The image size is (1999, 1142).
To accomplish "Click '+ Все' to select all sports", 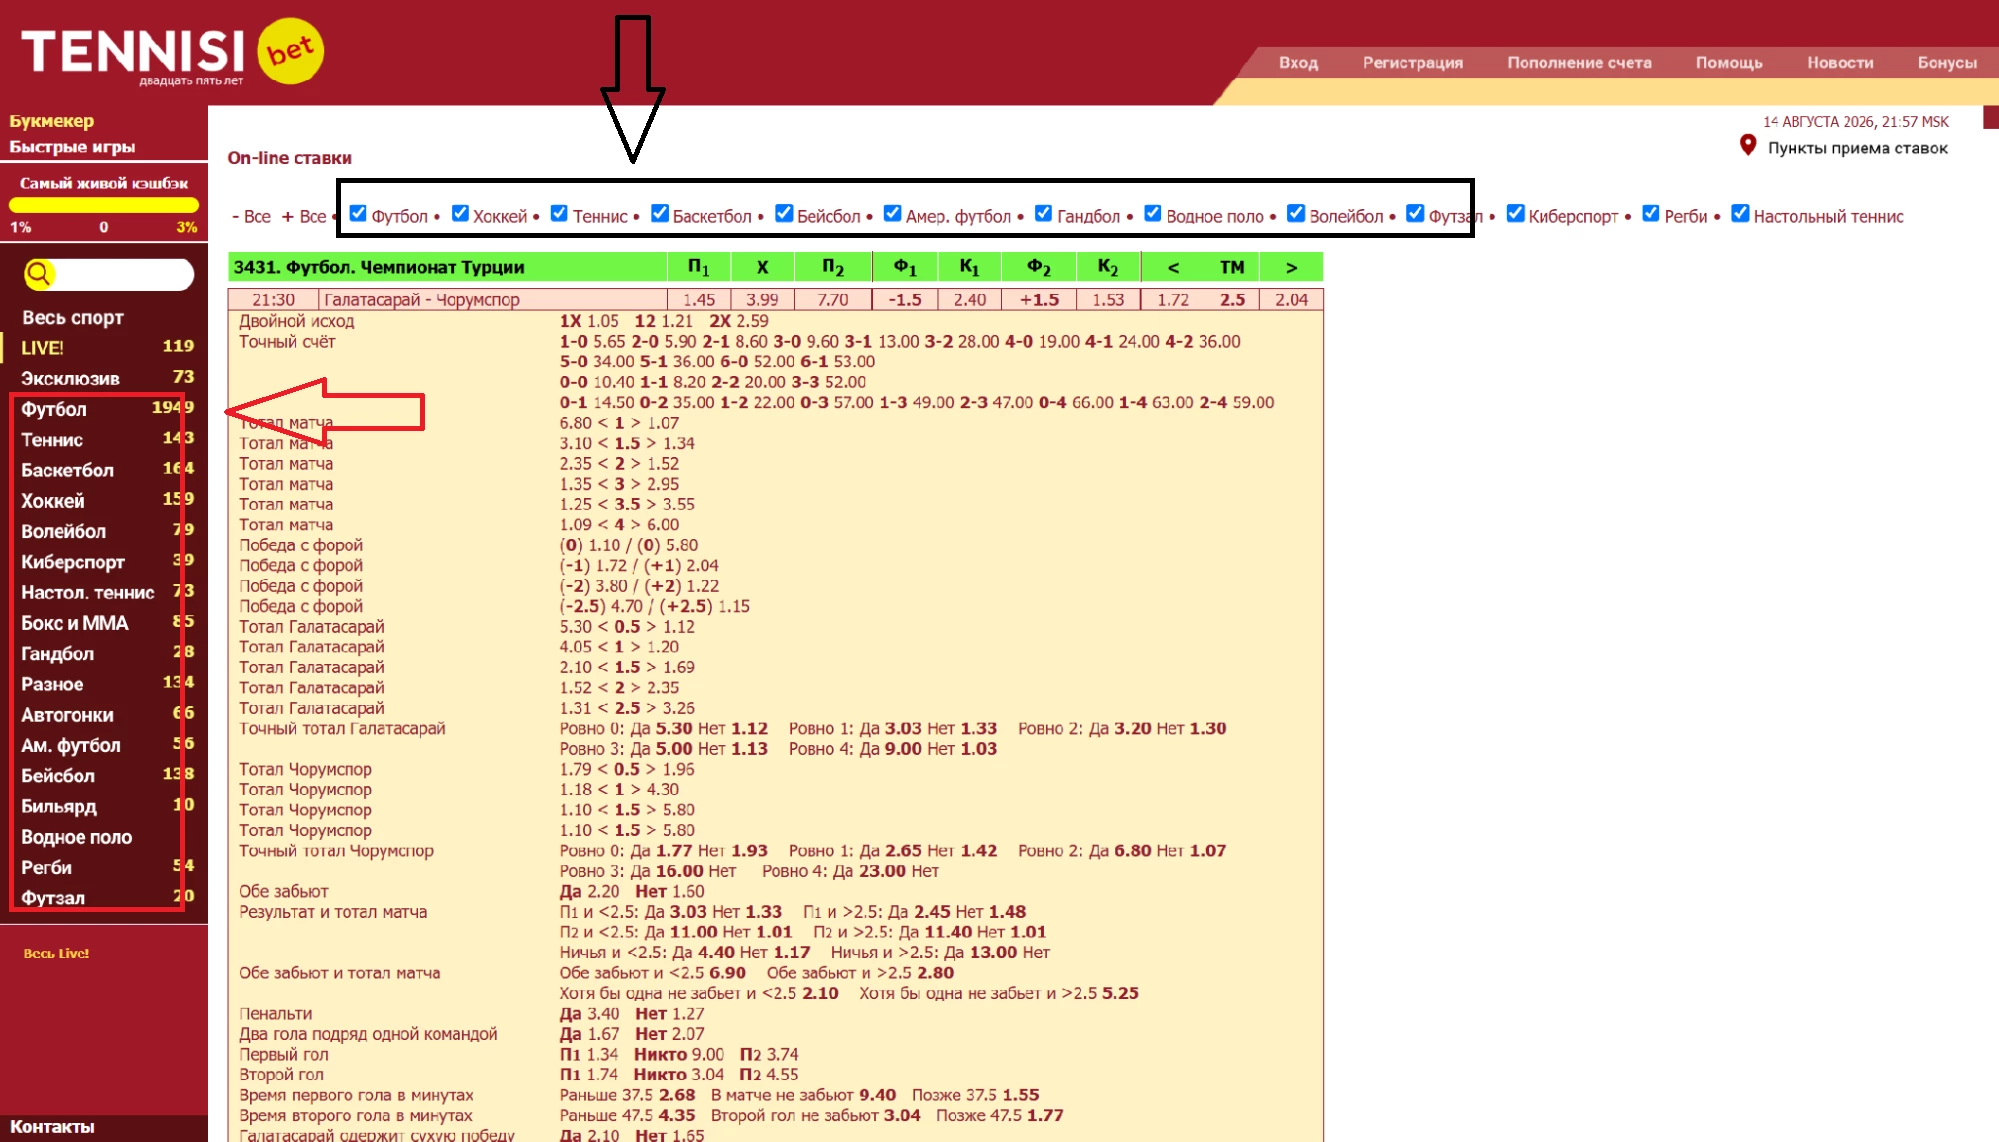I will point(304,216).
